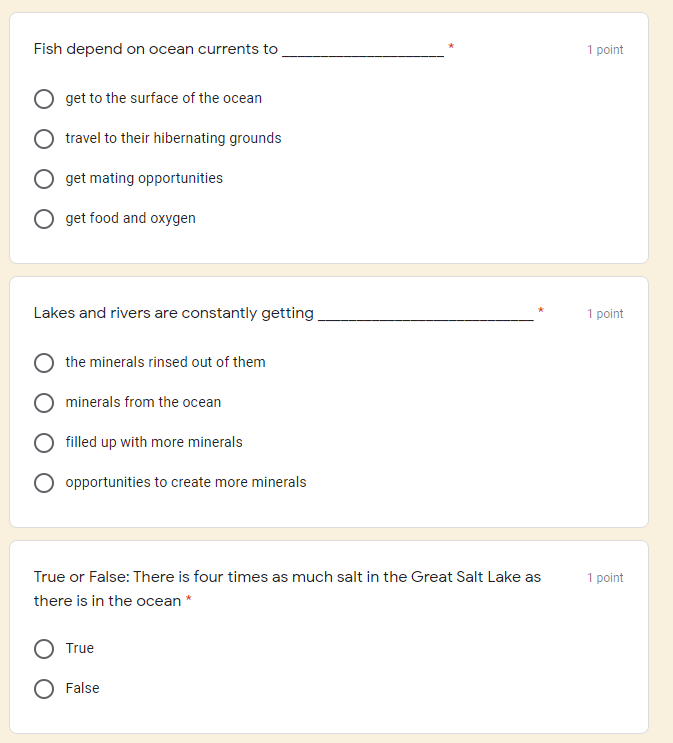The image size is (673, 743).
Task: Click '1 point' label on the fish question
Action: point(605,50)
